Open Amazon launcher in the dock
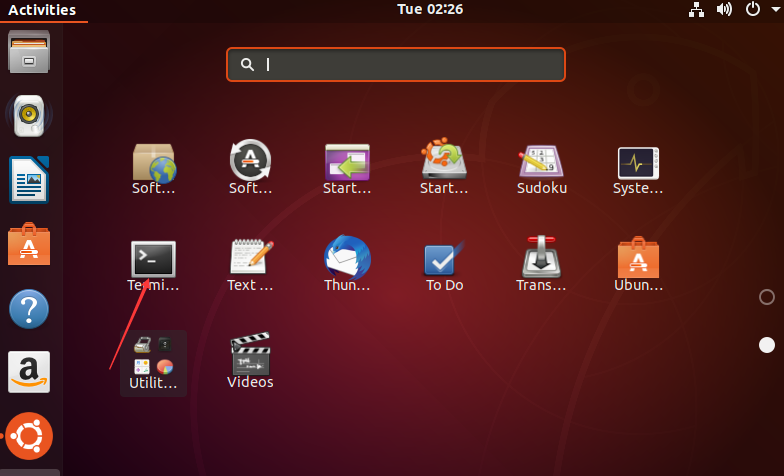This screenshot has width=784, height=476. [29, 372]
